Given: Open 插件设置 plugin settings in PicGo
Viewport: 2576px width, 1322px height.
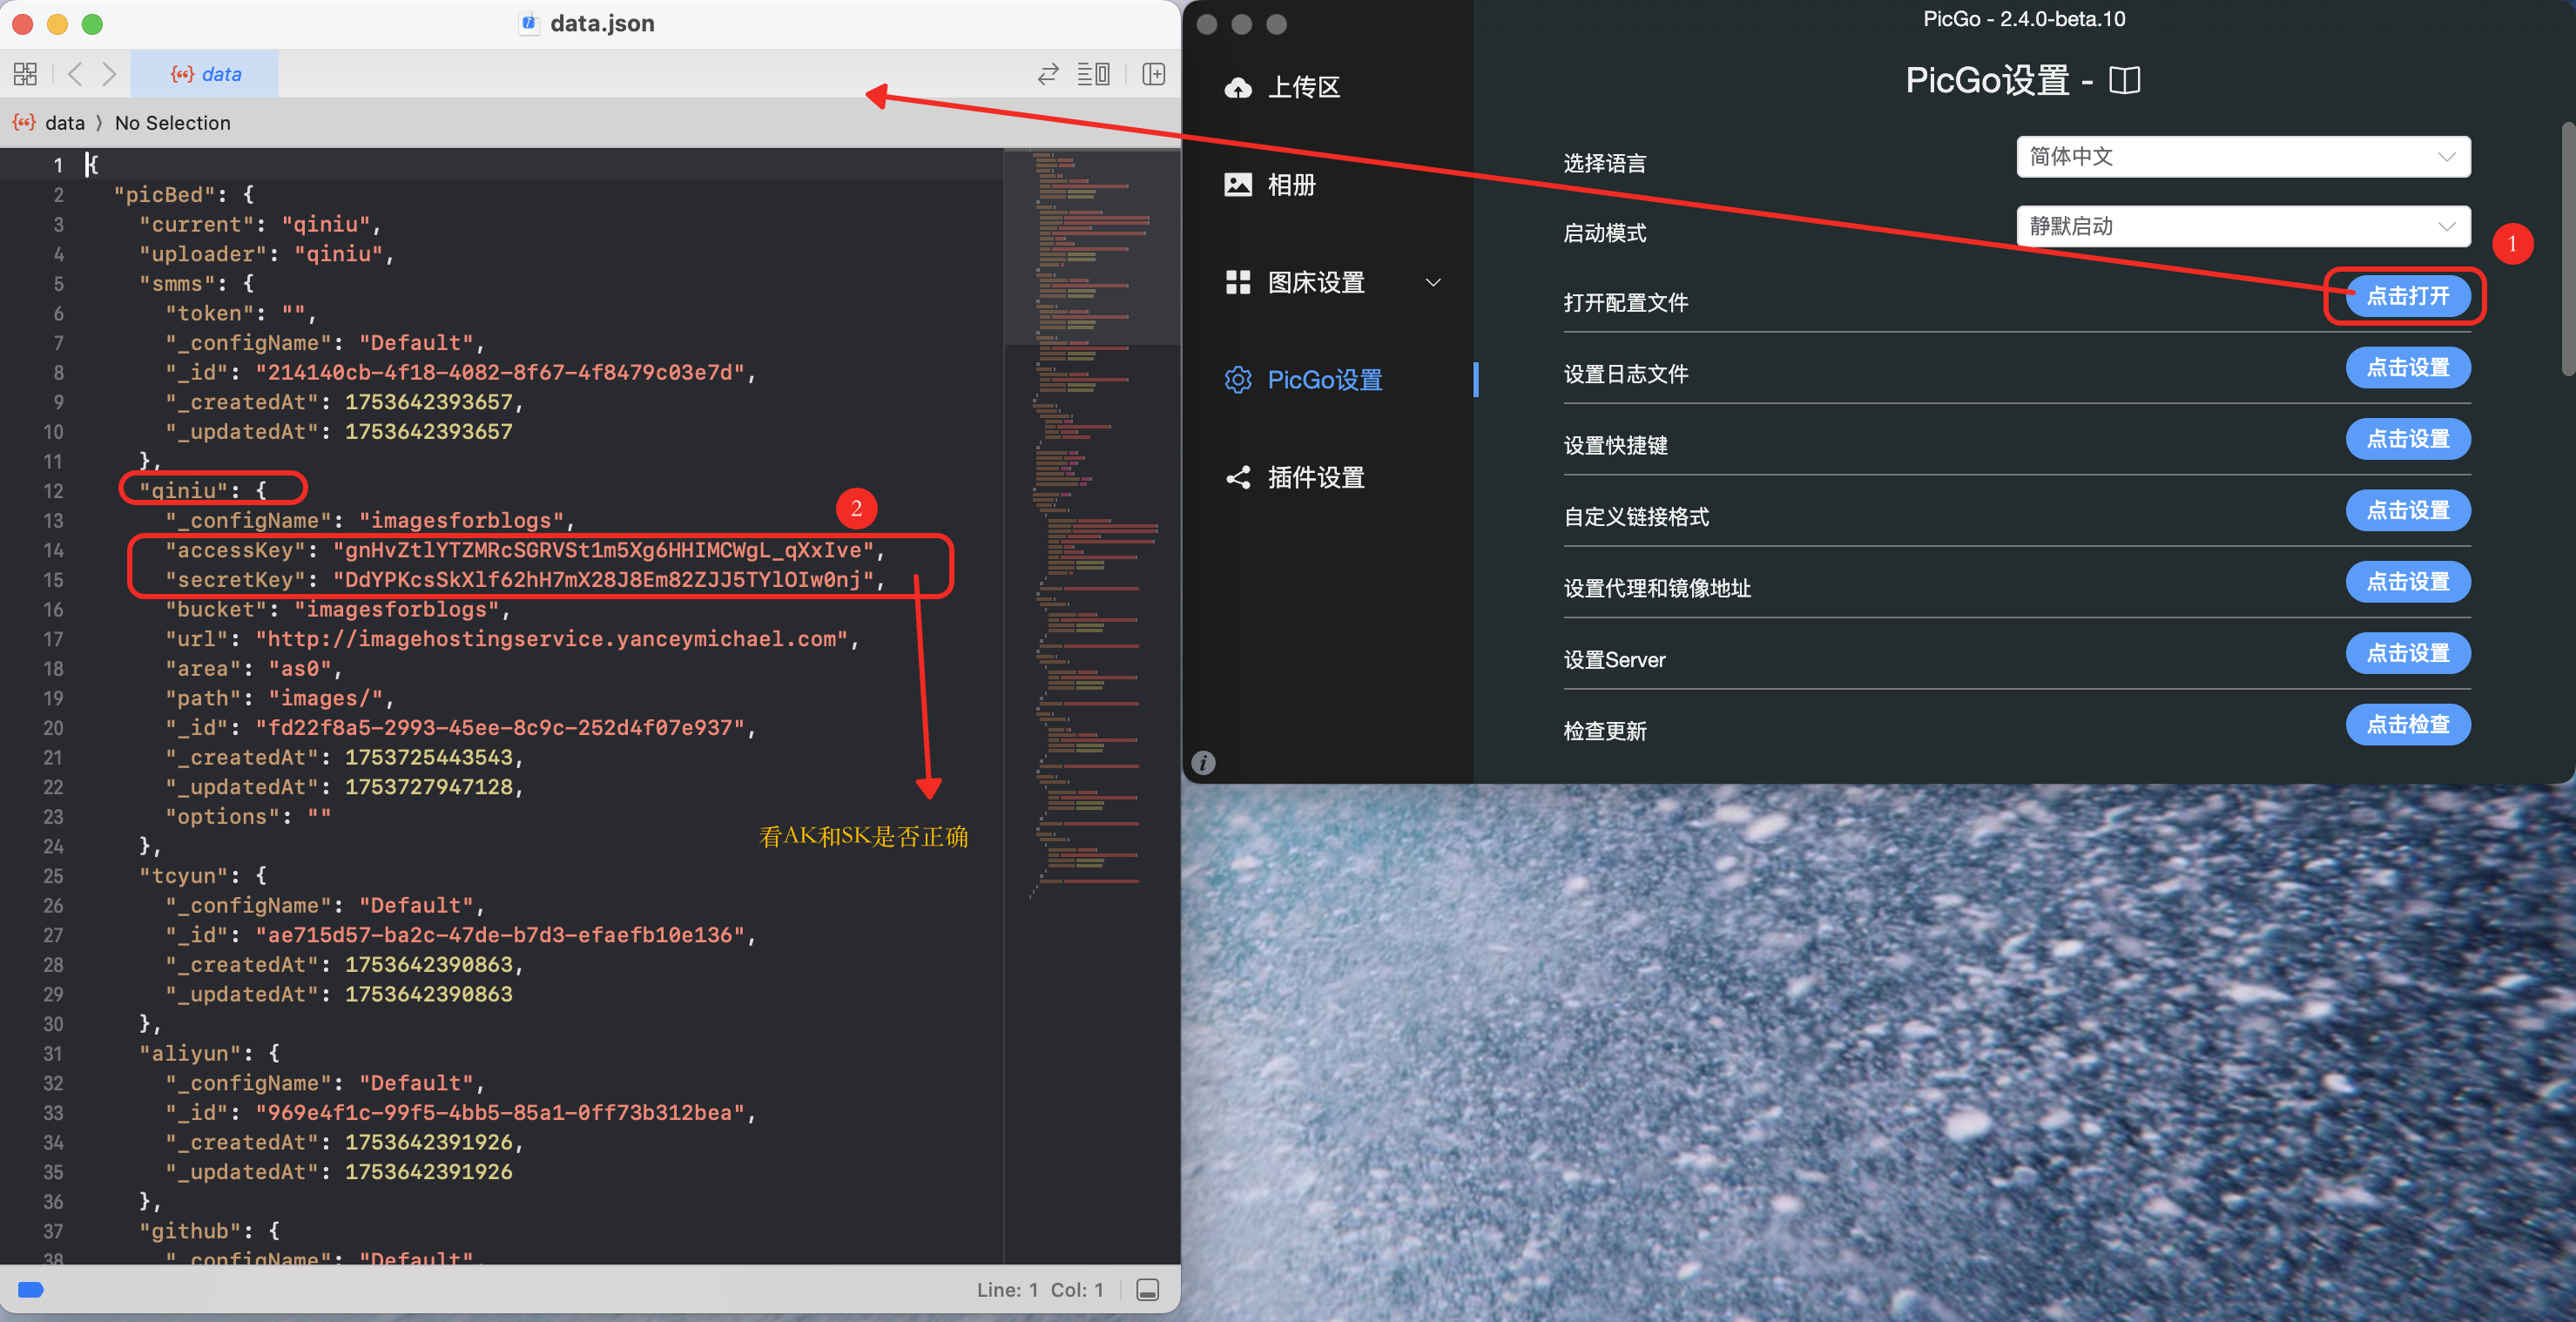Looking at the screenshot, I should point(1316,477).
